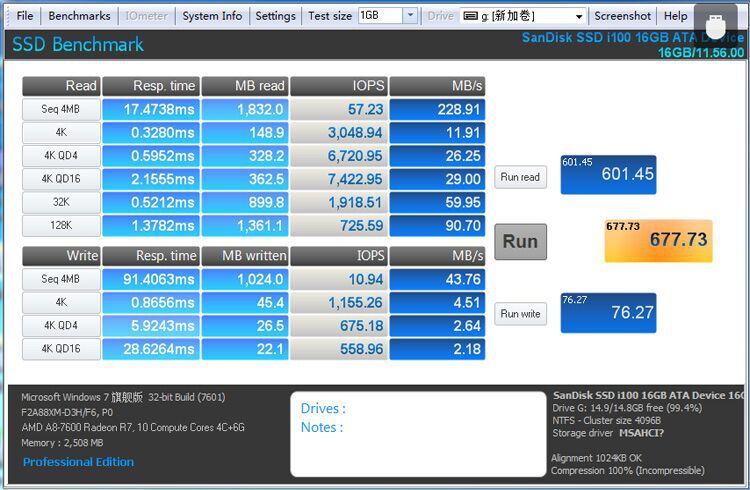This screenshot has height=490, width=750.
Task: Click the Read Seq 4MB test button
Action: click(x=61, y=109)
